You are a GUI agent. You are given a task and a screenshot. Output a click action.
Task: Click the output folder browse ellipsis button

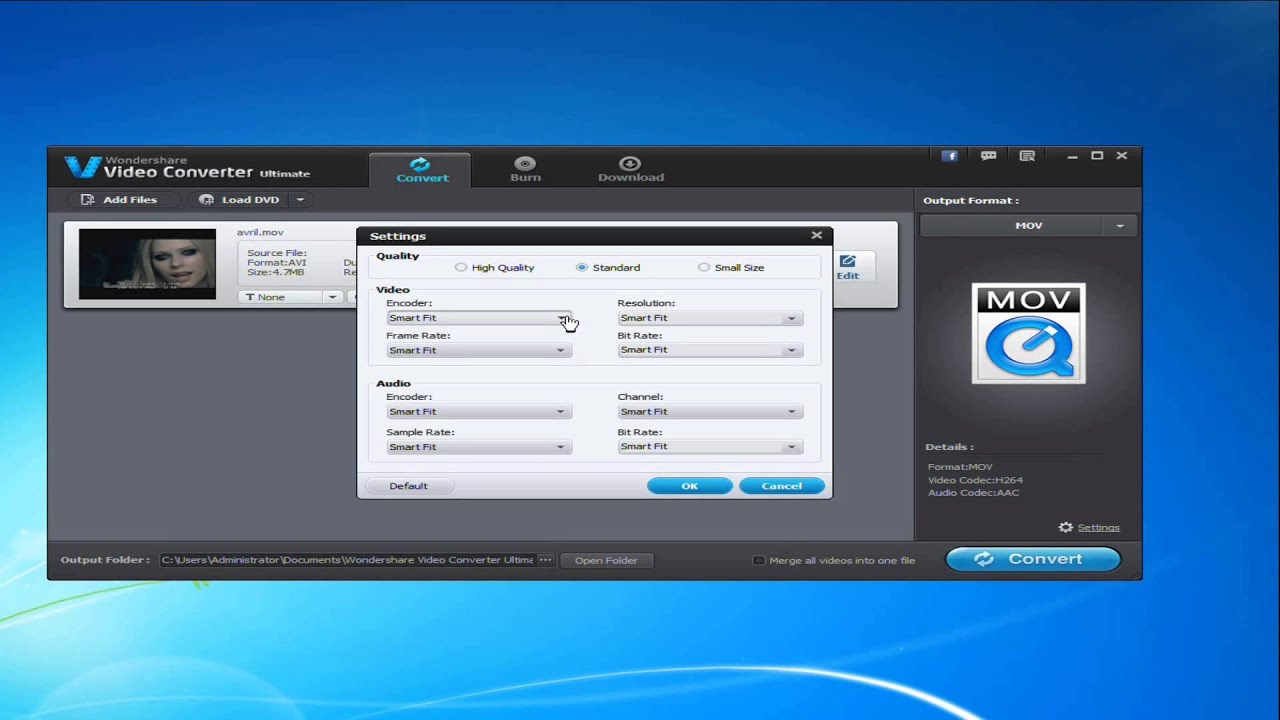(545, 560)
